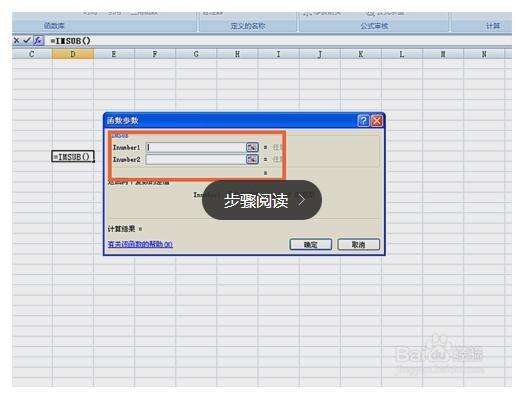528x394 pixels.
Task: Click the 公式审核 ribbon group label
Action: click(x=374, y=26)
